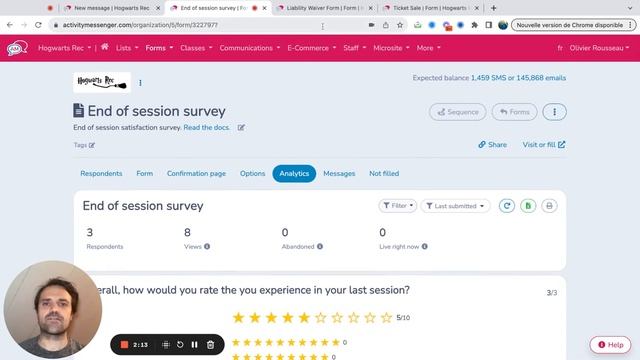Screen dimensions: 640x360
Task: Show info about Views metric
Action: [x=207, y=247]
